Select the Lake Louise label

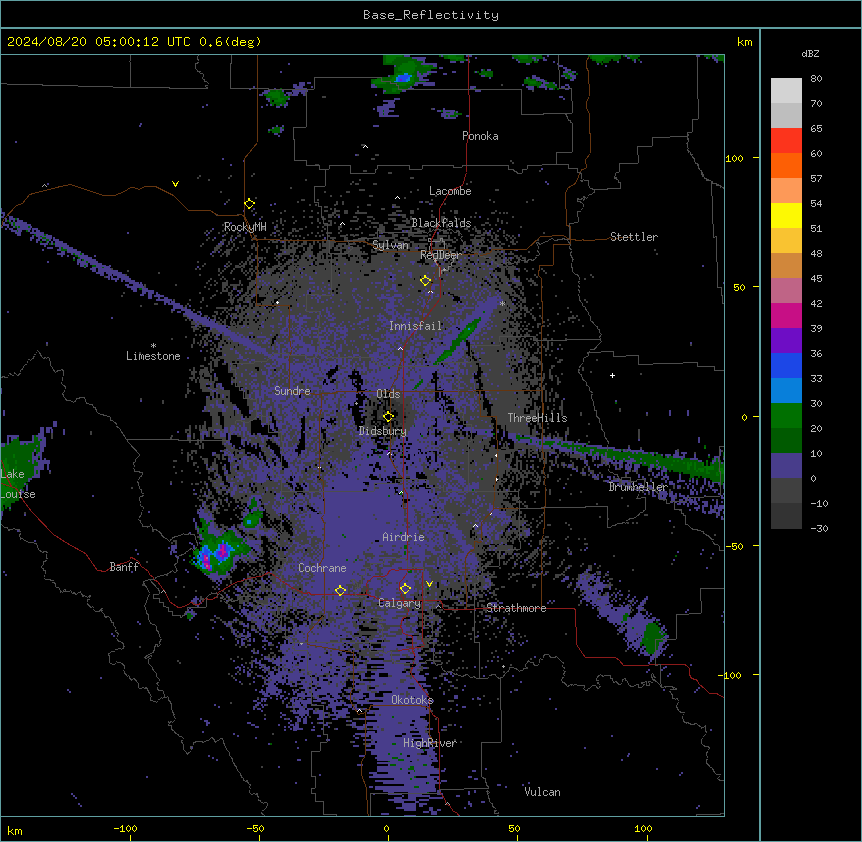pyautogui.click(x=18, y=484)
